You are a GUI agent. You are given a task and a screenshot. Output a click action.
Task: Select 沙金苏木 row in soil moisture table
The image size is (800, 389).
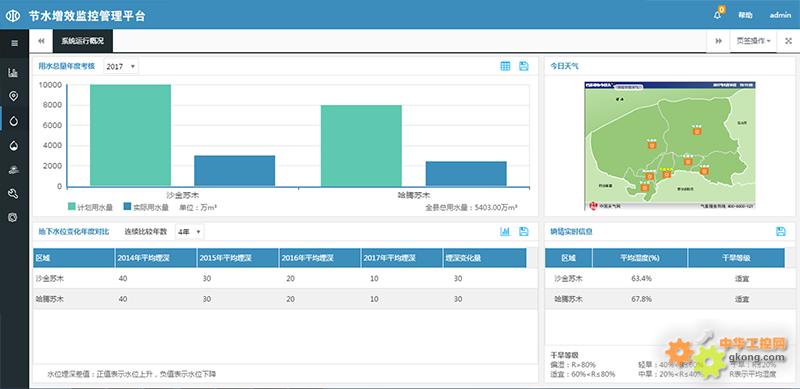(670, 279)
